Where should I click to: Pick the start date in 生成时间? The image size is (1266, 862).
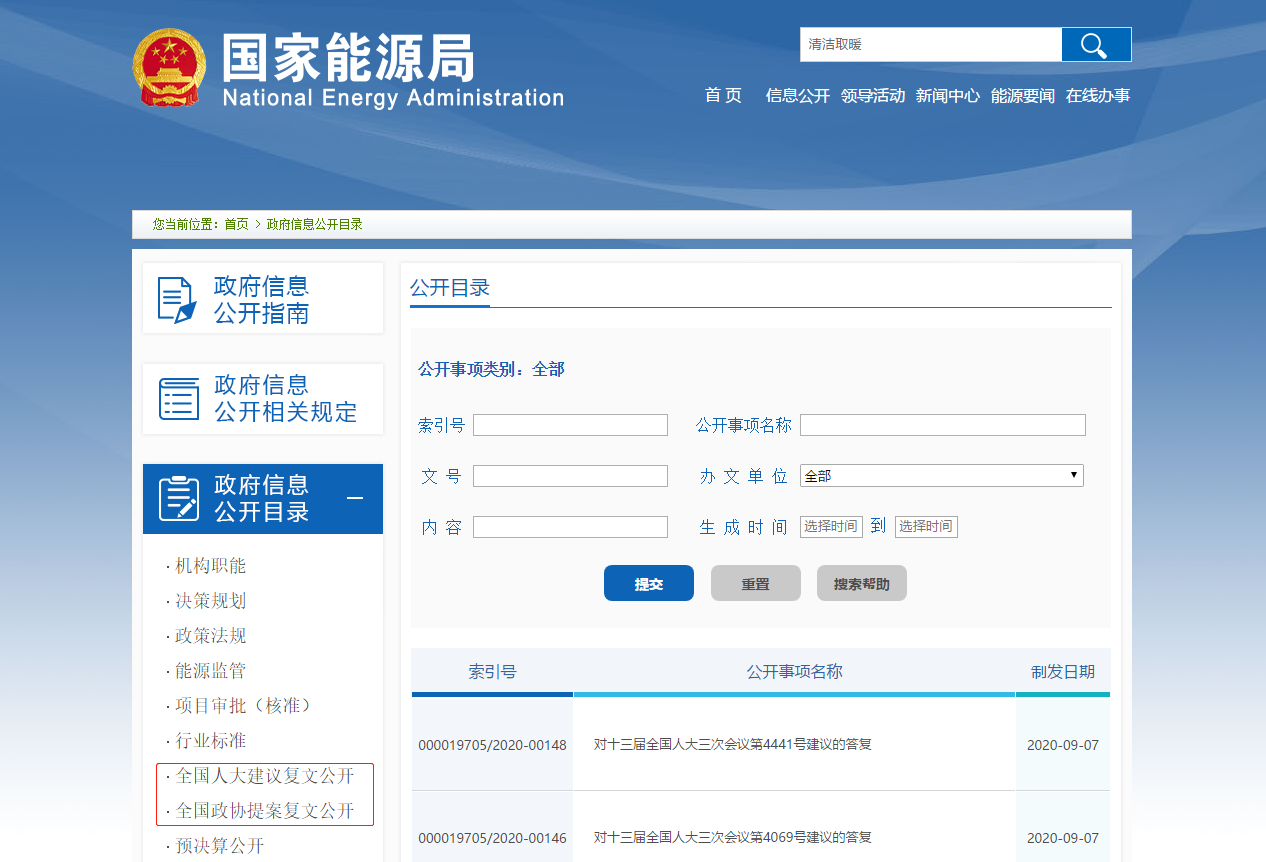(830, 527)
